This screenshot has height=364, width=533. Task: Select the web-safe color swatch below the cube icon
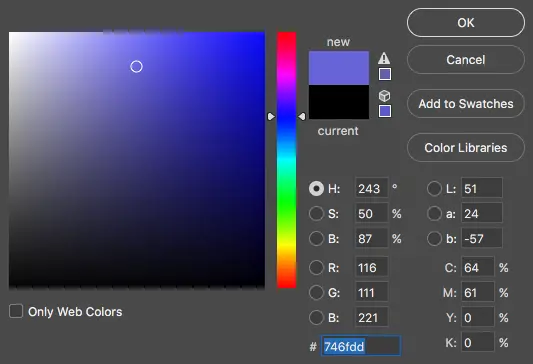385,111
